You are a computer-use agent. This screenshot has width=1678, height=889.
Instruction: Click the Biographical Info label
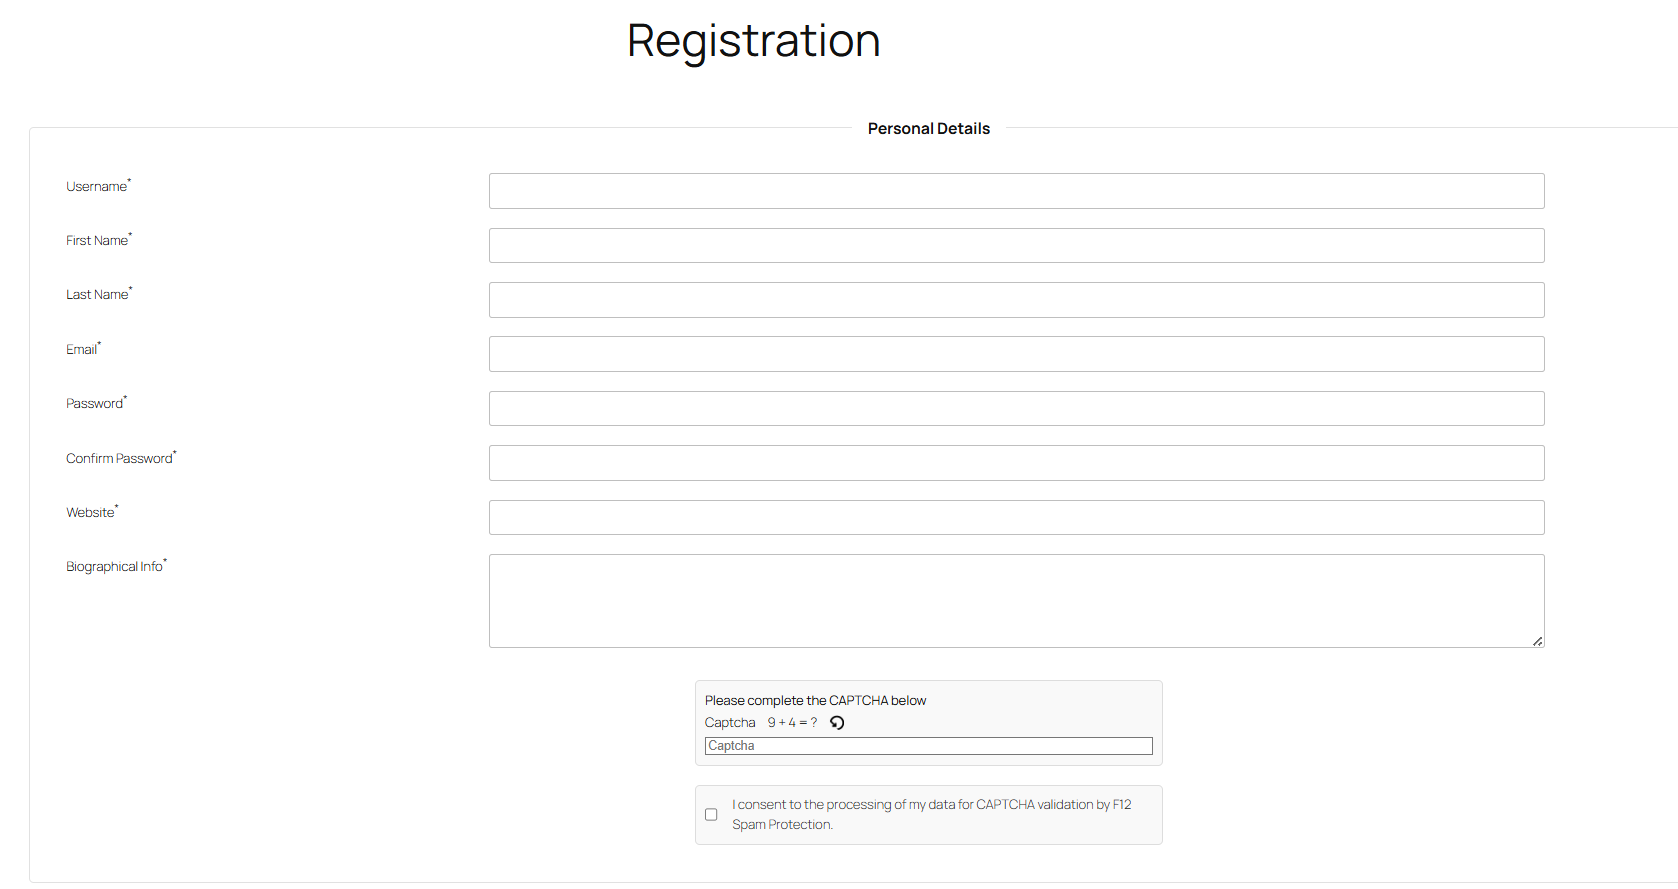tap(114, 567)
